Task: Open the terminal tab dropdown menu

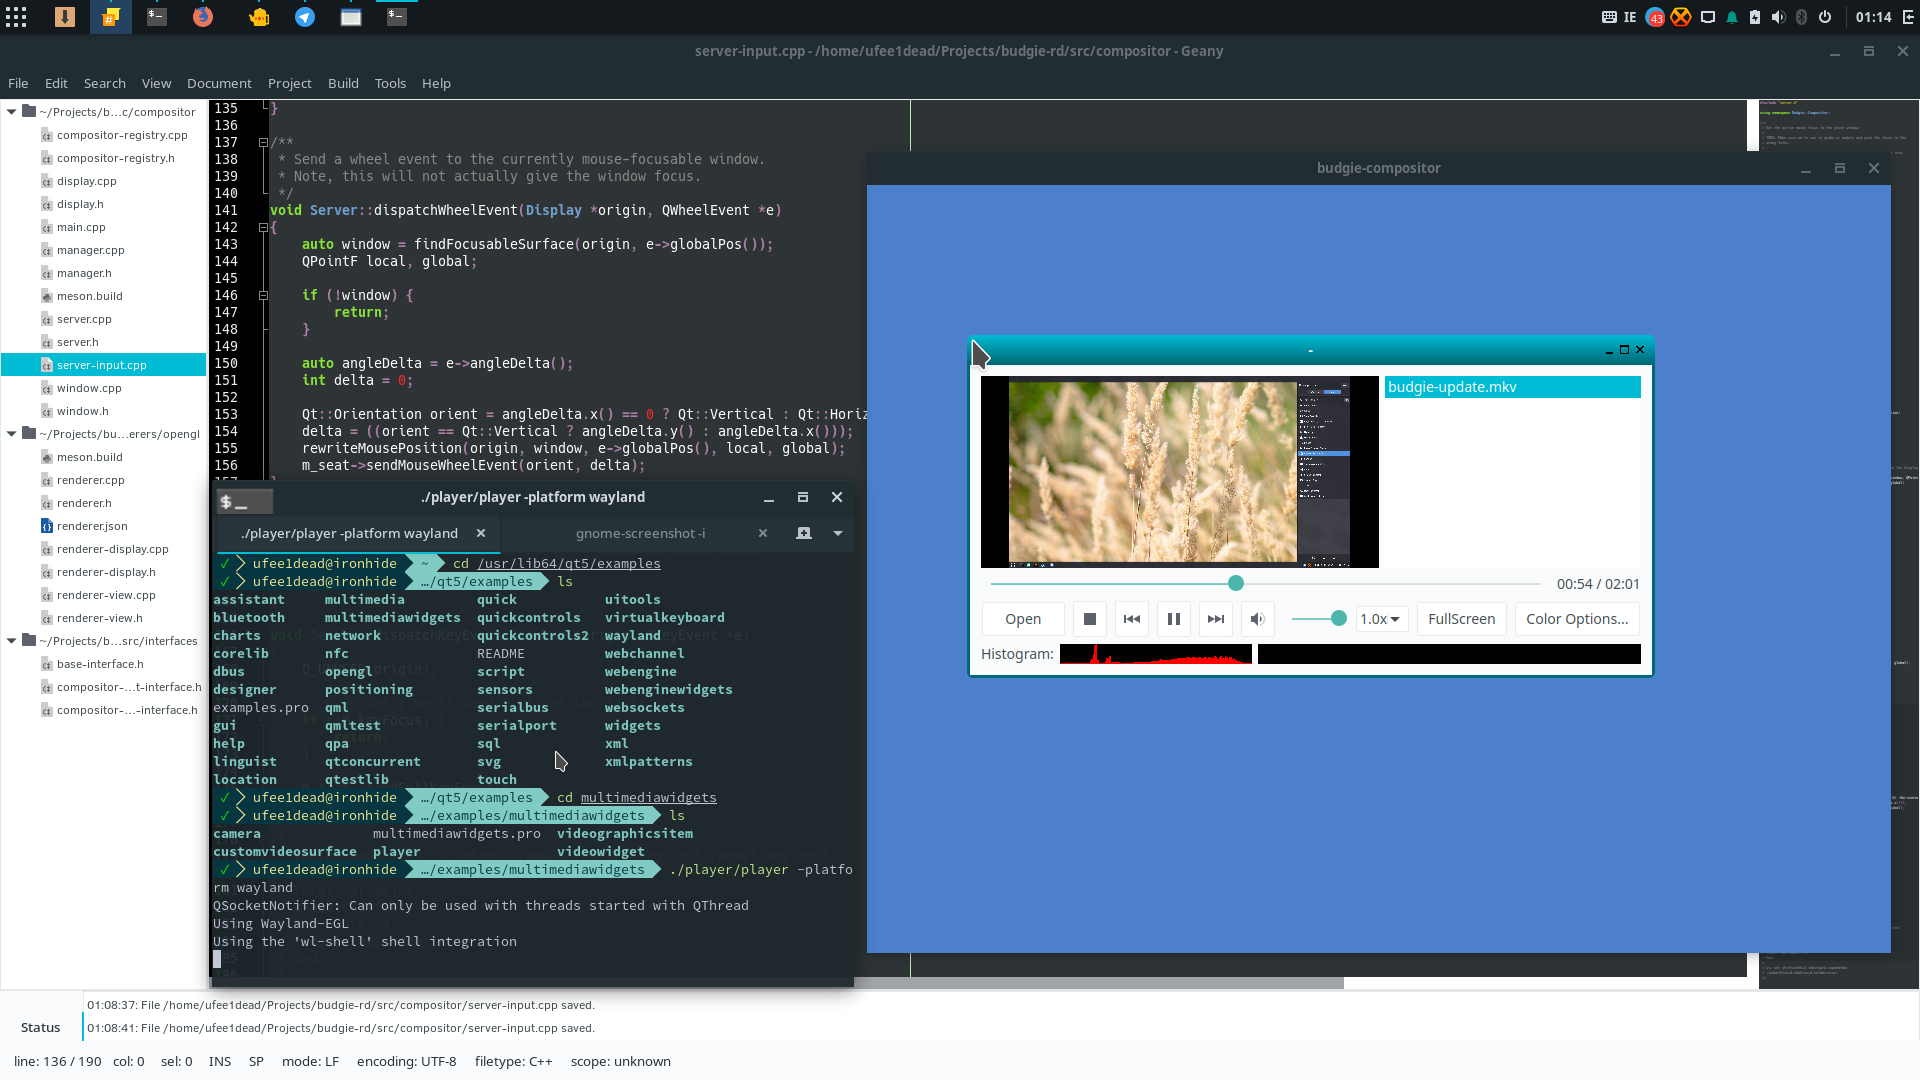Action: pos(838,533)
